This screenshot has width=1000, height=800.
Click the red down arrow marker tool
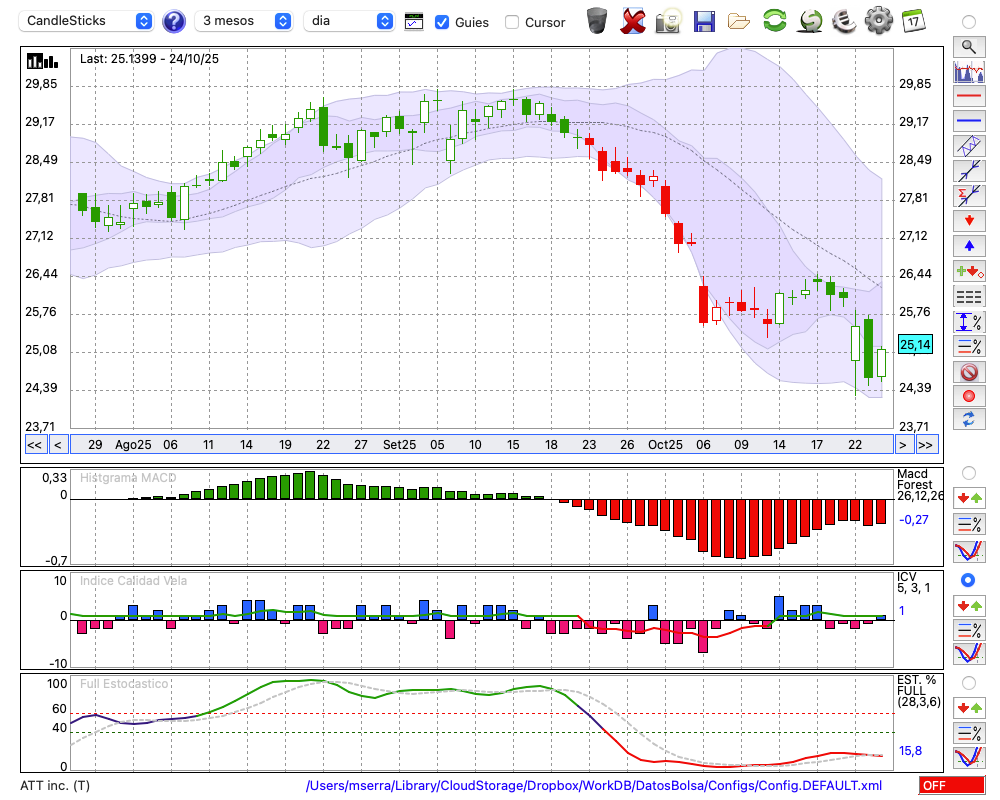pos(969,221)
